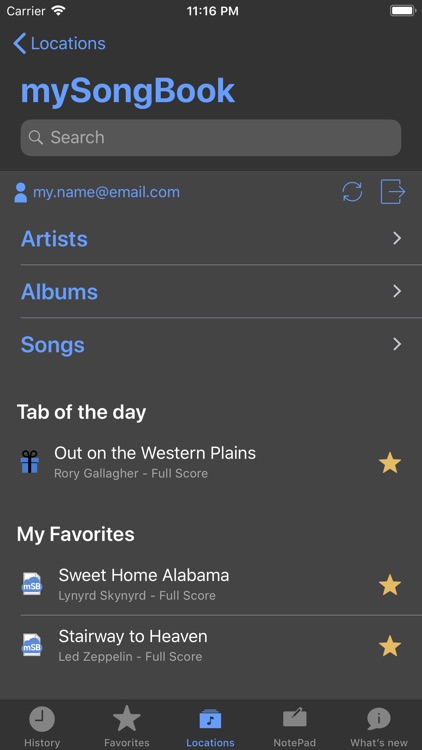
Task: Switch to the History tab
Action: (x=42, y=727)
